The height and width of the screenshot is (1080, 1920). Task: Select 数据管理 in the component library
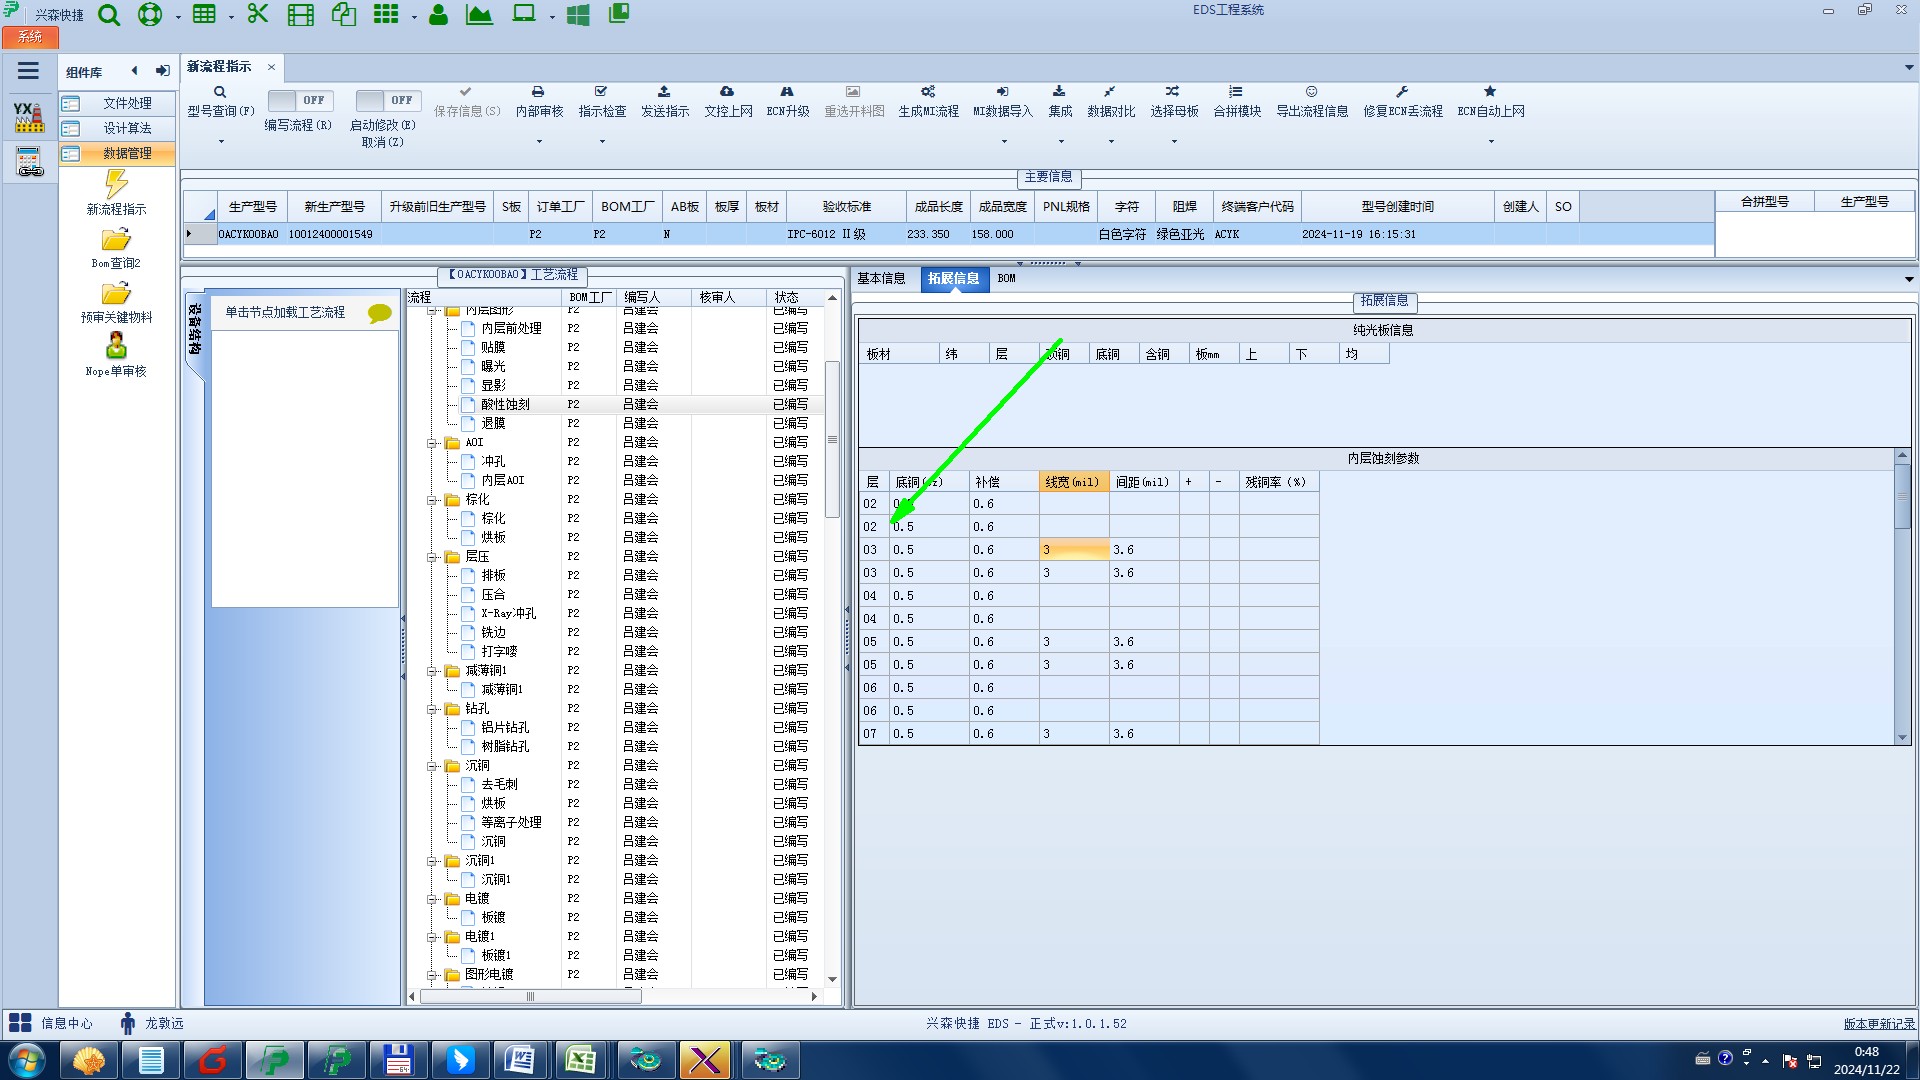[x=127, y=153]
